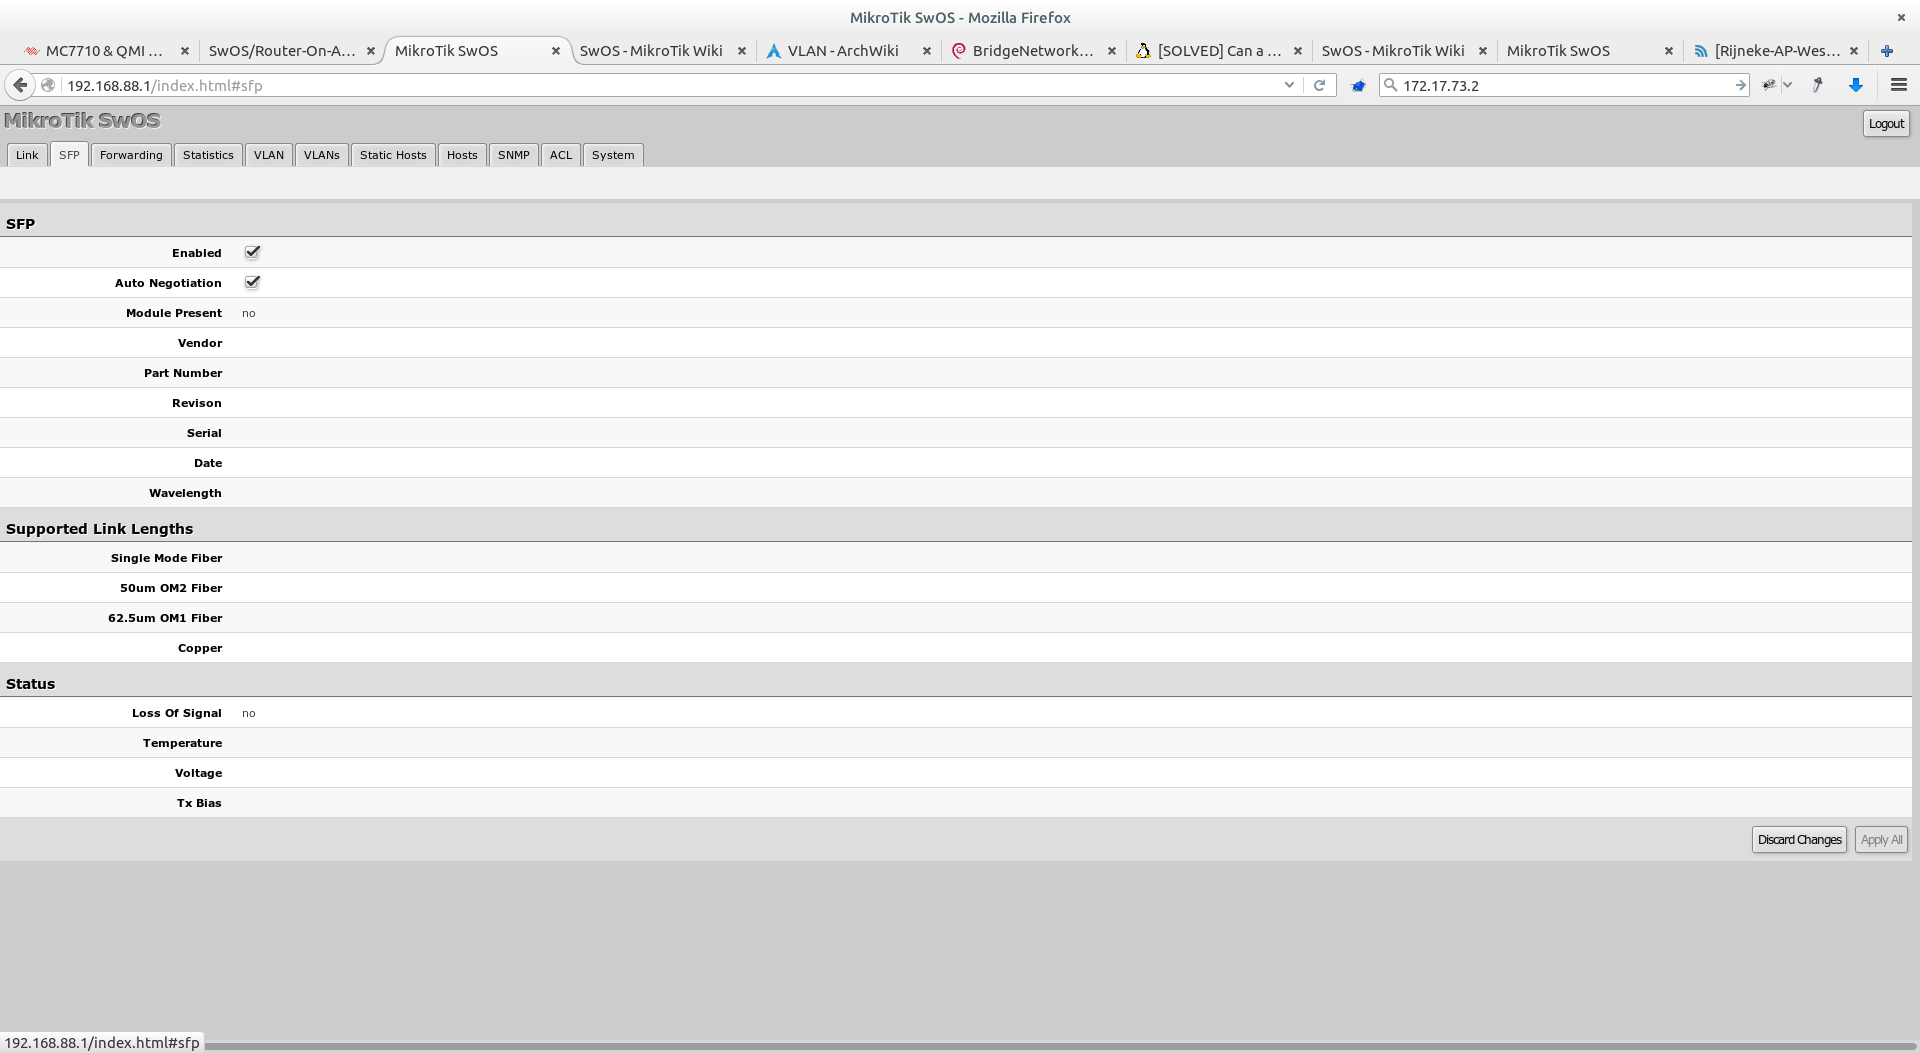Click the eyedropper toolbar icon
The width and height of the screenshot is (1920, 1053).
[1817, 85]
